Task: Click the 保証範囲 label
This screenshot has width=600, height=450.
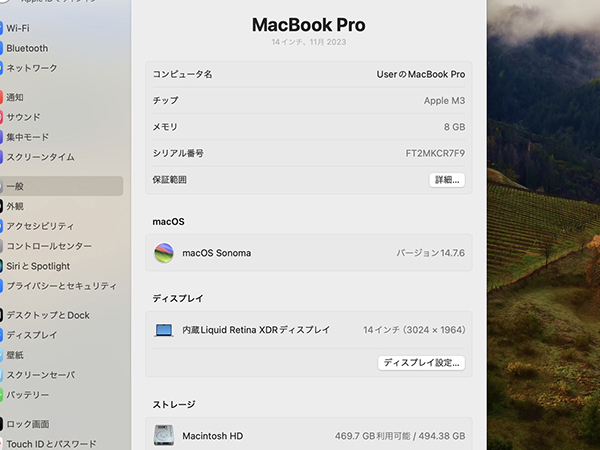Action: coord(170,180)
